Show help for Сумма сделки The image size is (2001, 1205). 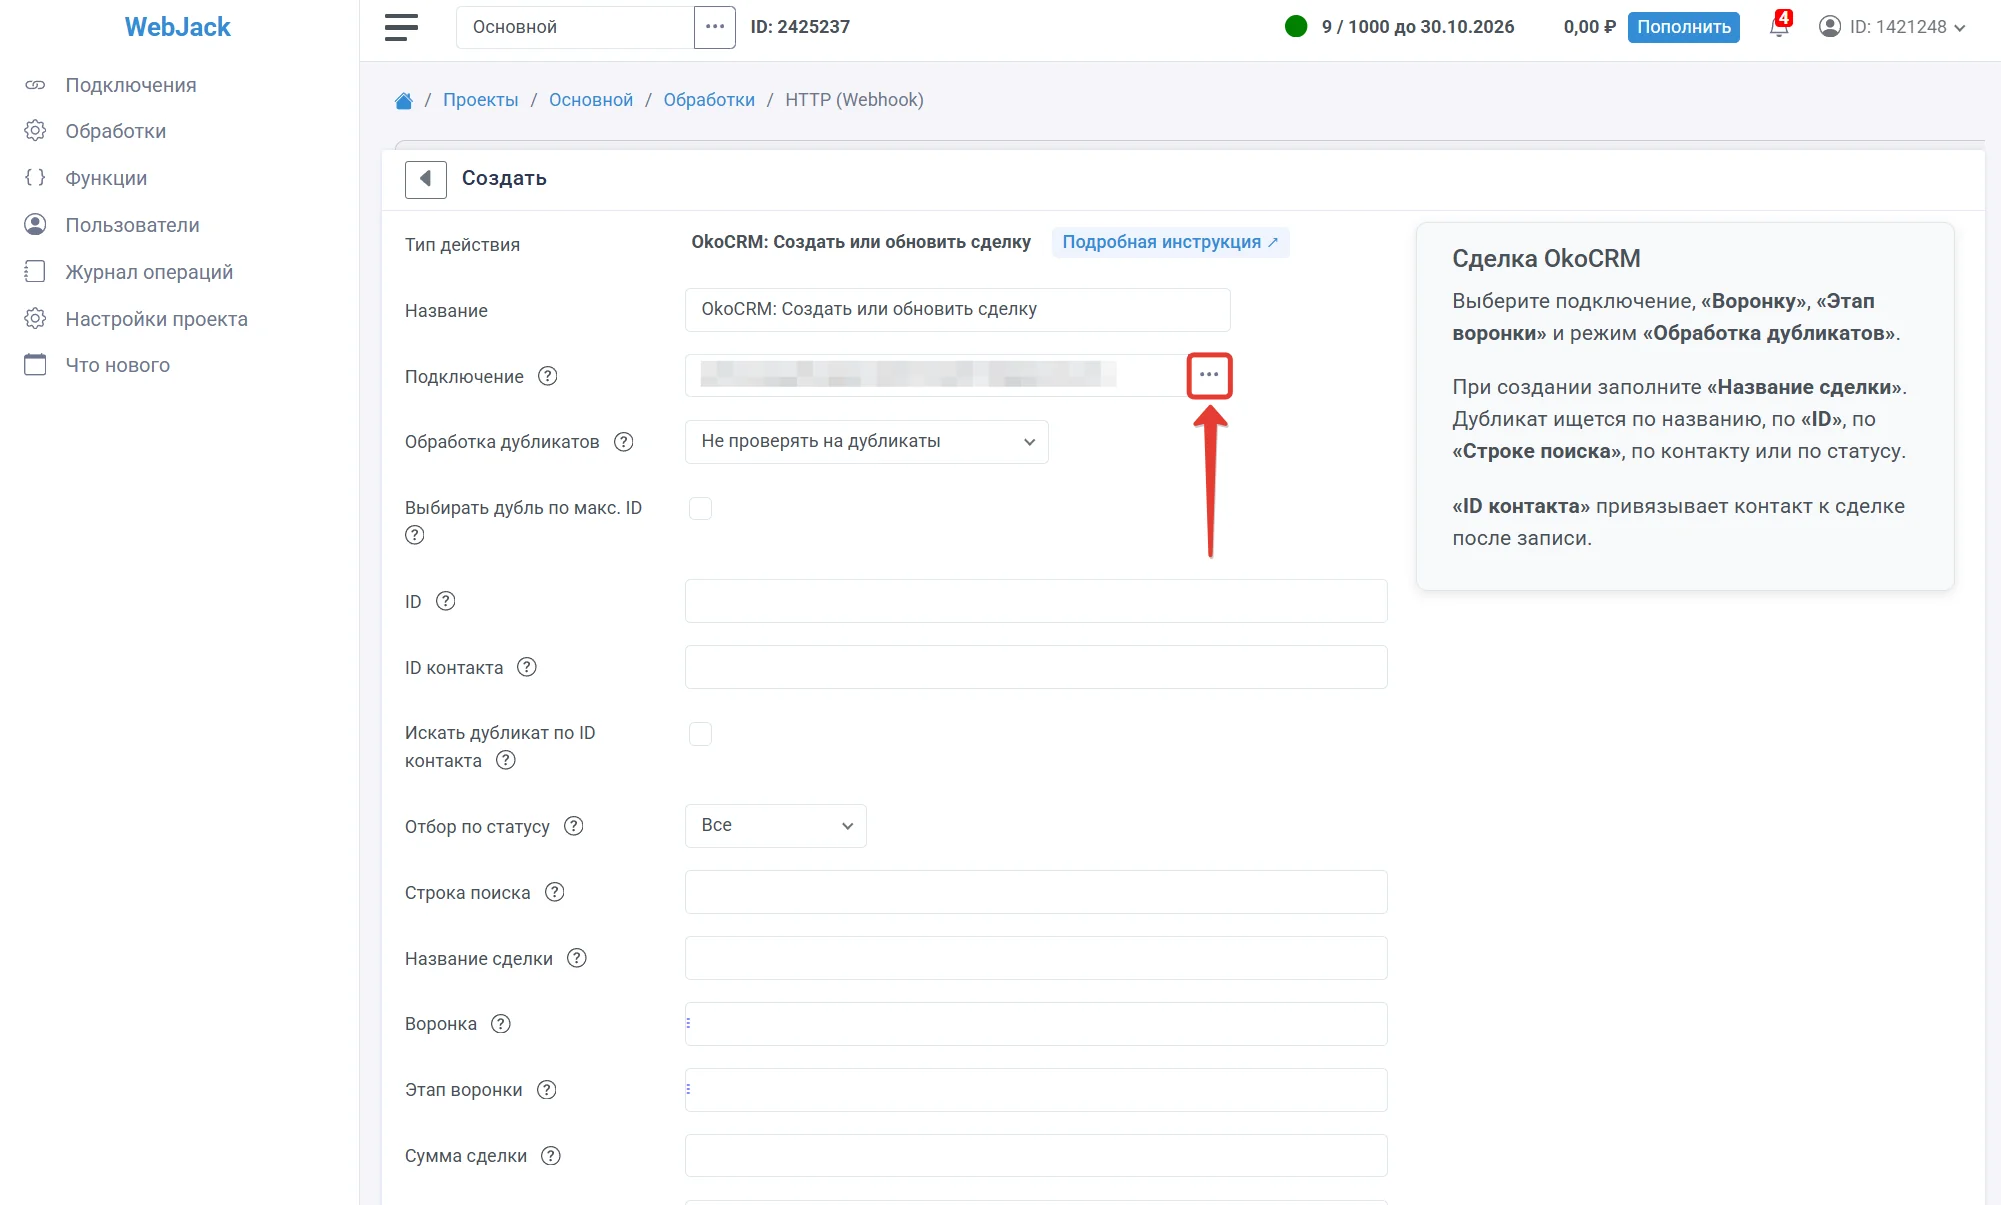click(551, 1156)
